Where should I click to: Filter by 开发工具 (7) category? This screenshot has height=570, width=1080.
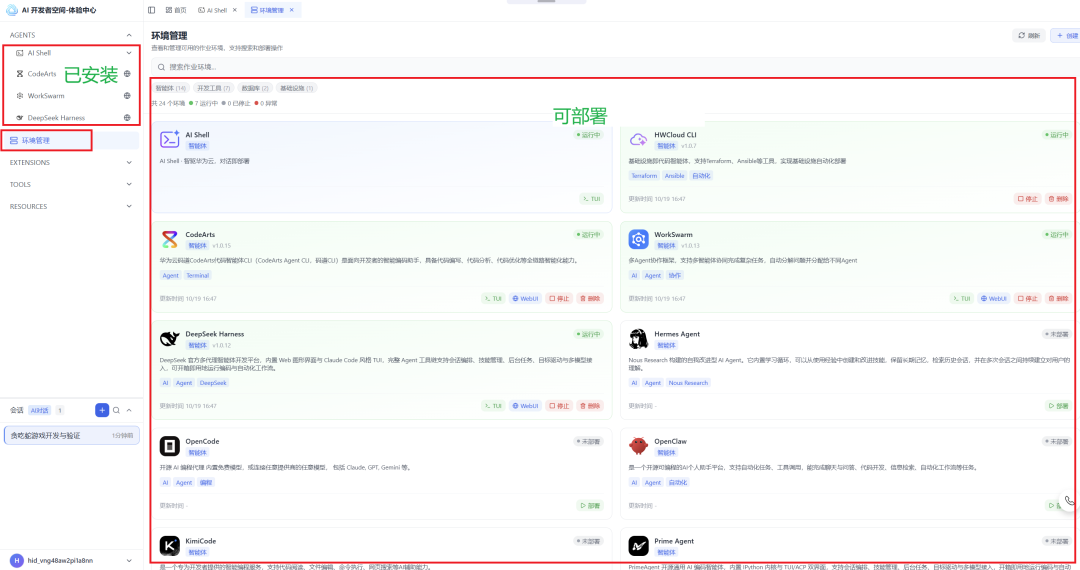tap(214, 88)
